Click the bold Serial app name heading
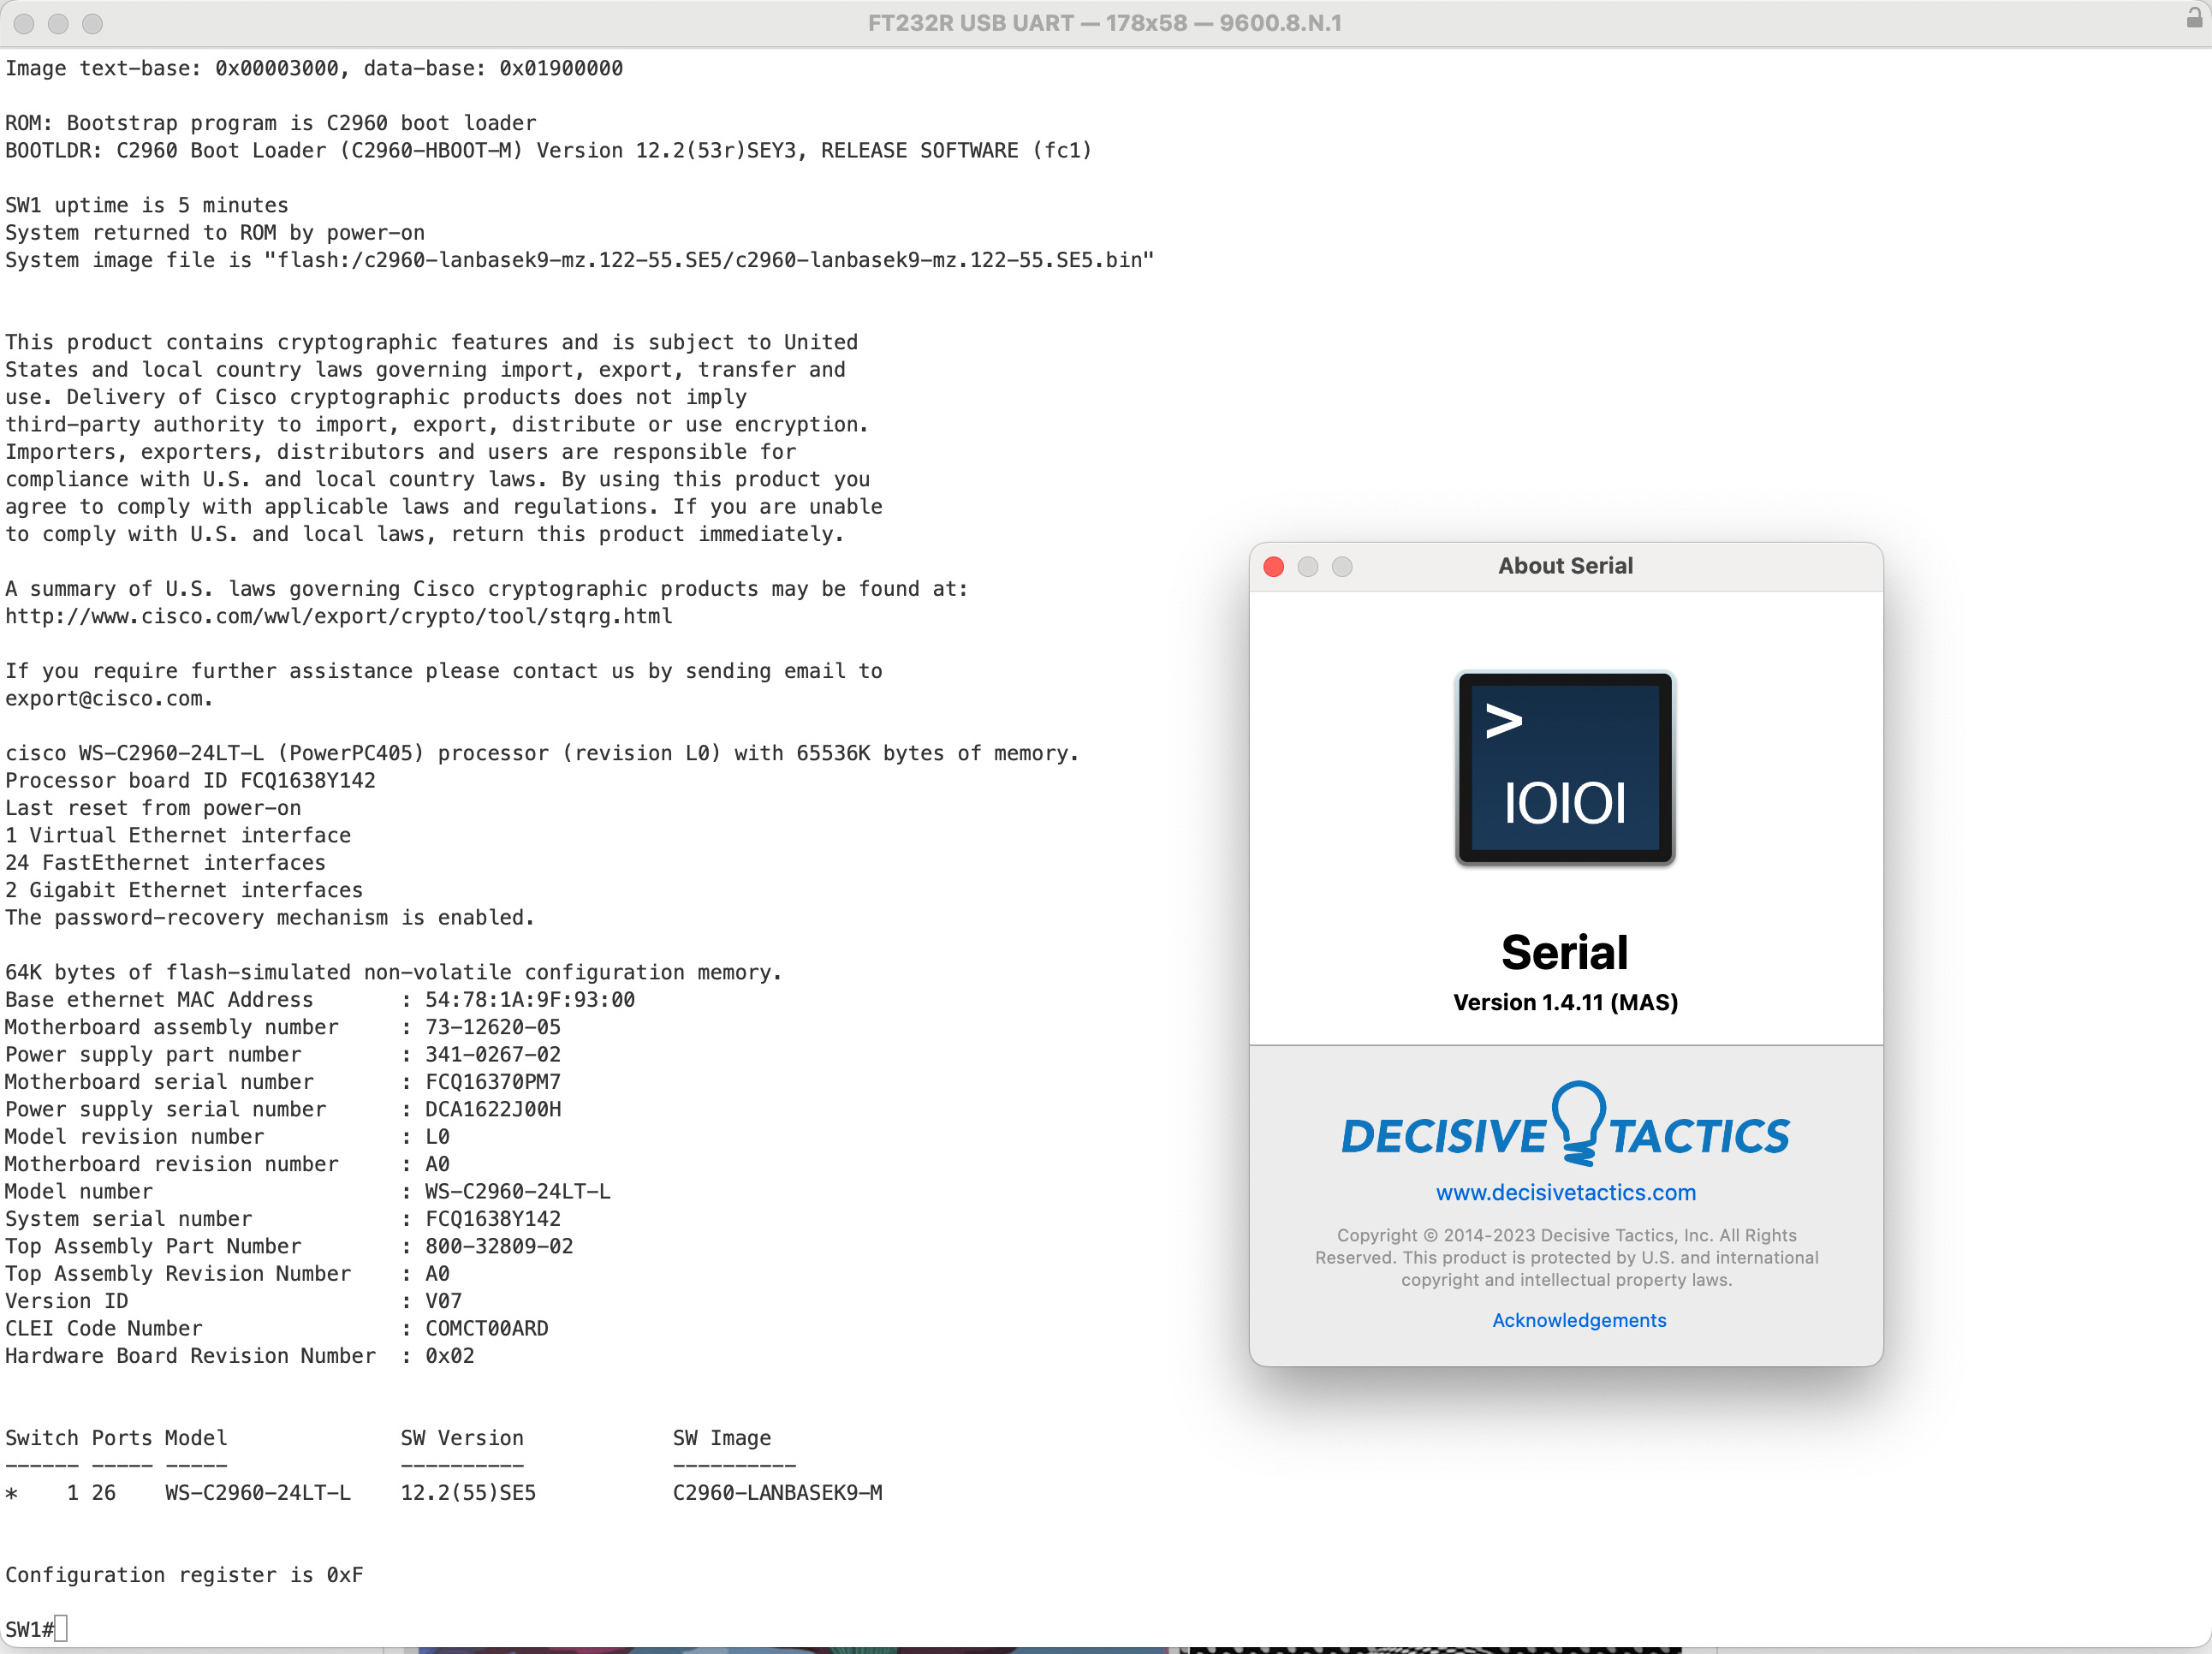The height and width of the screenshot is (1654, 2212). tap(1565, 952)
